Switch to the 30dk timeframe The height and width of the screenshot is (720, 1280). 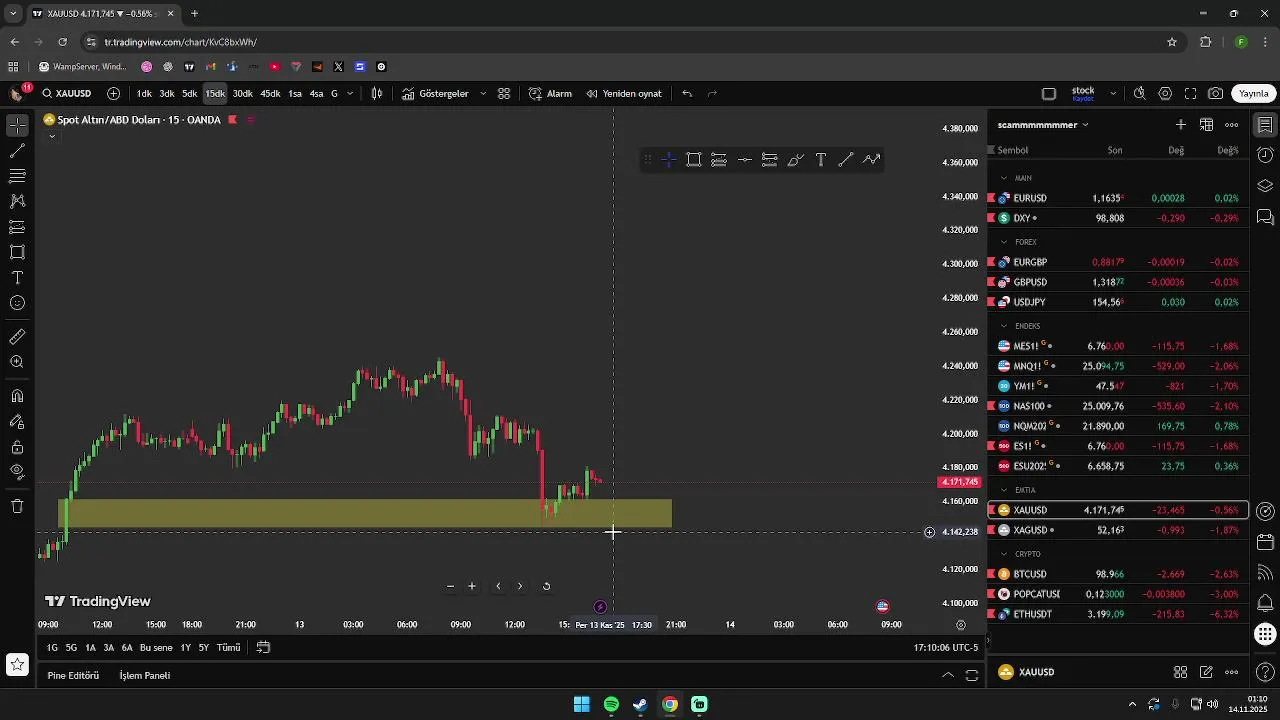[243, 93]
